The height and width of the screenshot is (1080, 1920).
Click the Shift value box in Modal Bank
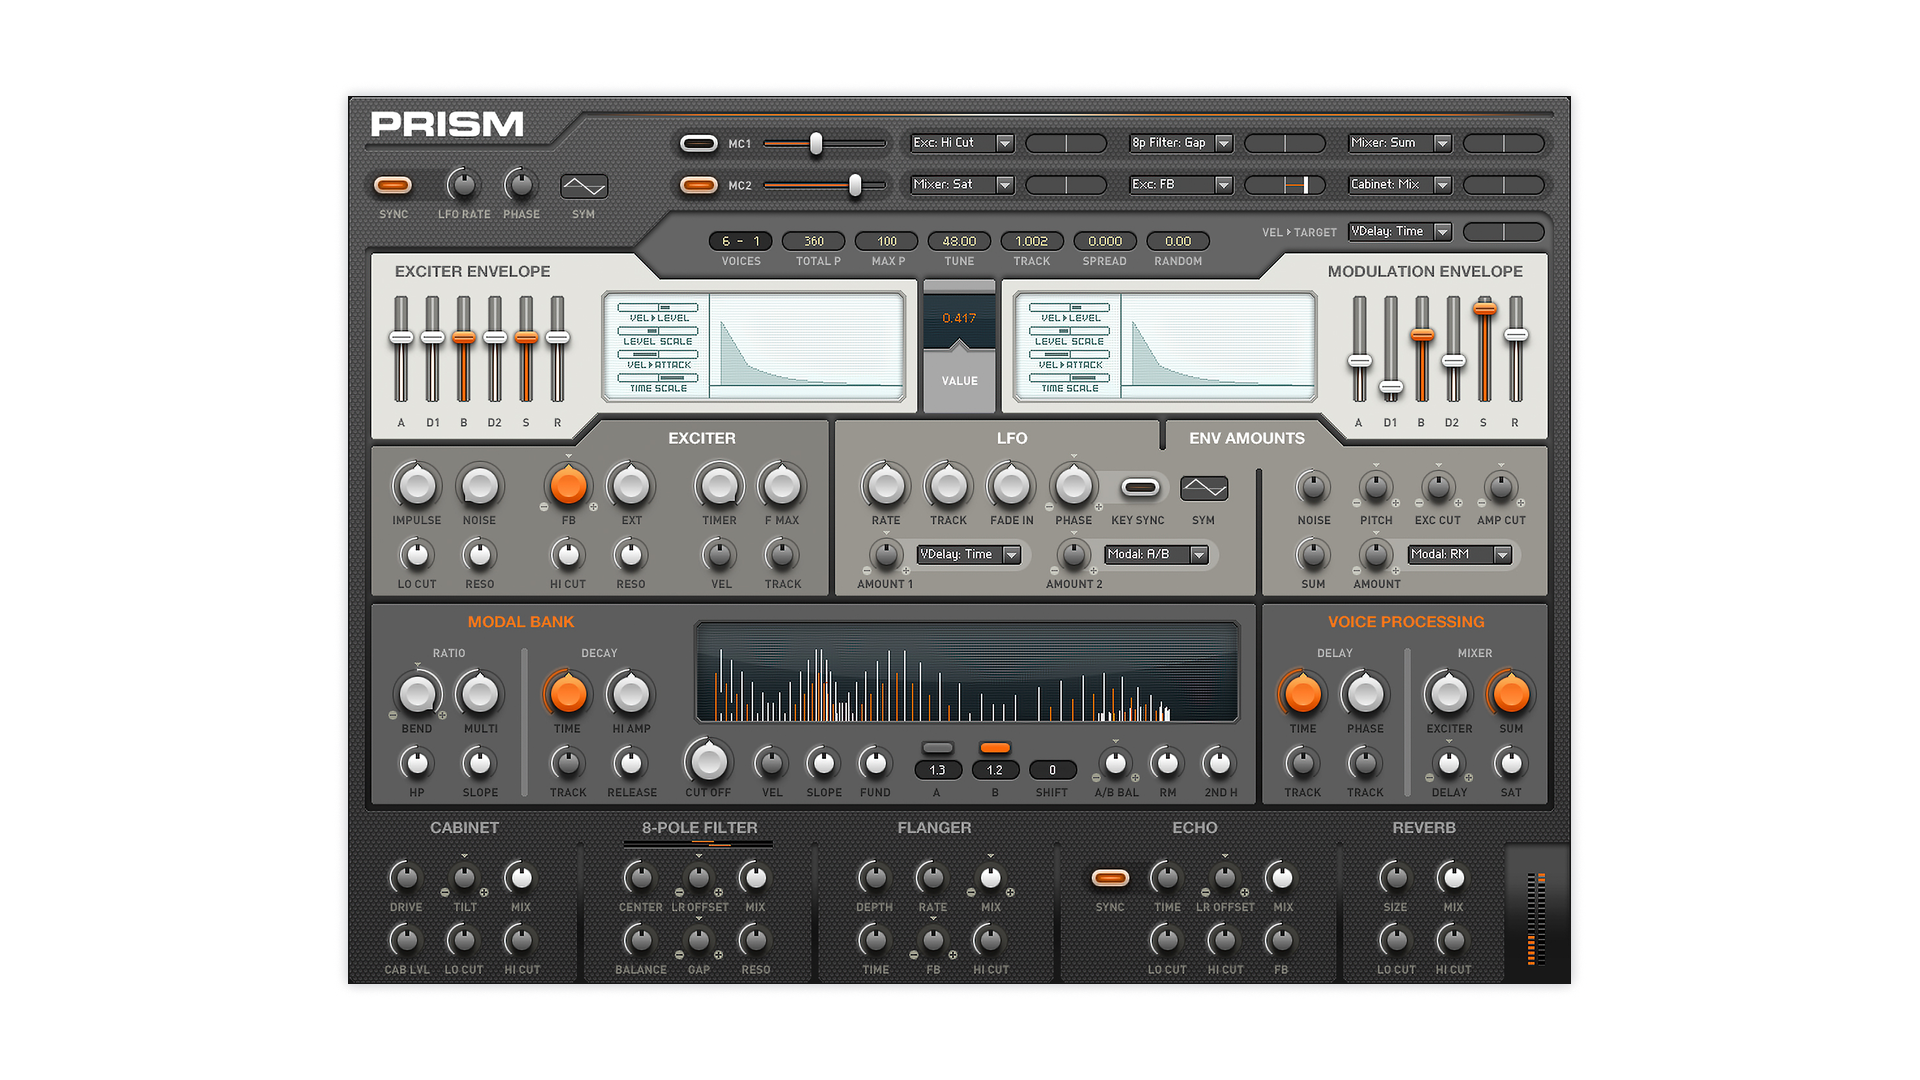pyautogui.click(x=1052, y=769)
